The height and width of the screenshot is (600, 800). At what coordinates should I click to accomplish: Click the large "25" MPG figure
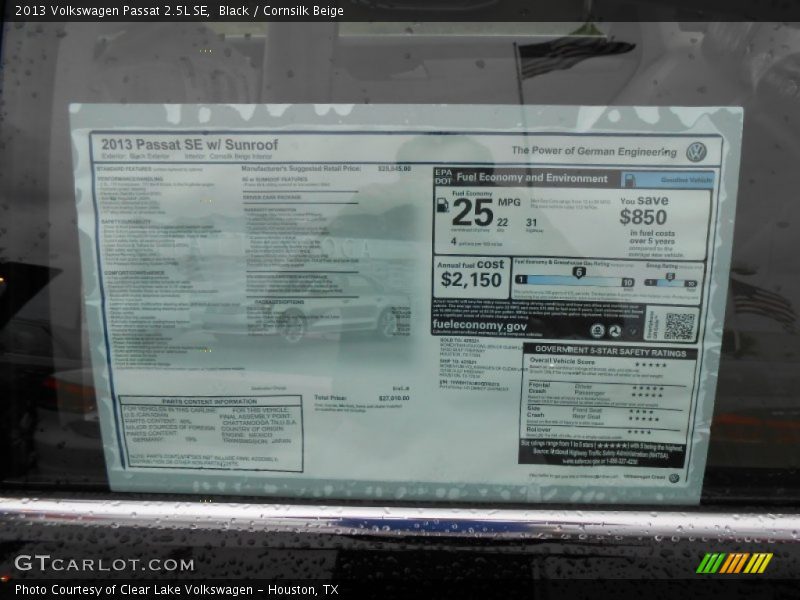coord(472,213)
